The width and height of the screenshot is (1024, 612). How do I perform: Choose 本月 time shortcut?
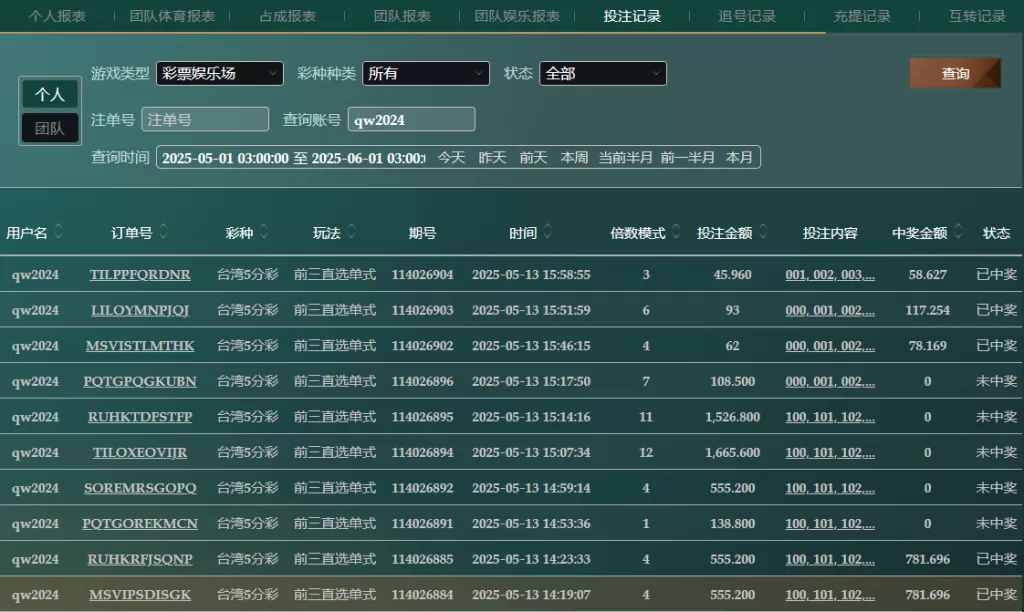pos(739,157)
